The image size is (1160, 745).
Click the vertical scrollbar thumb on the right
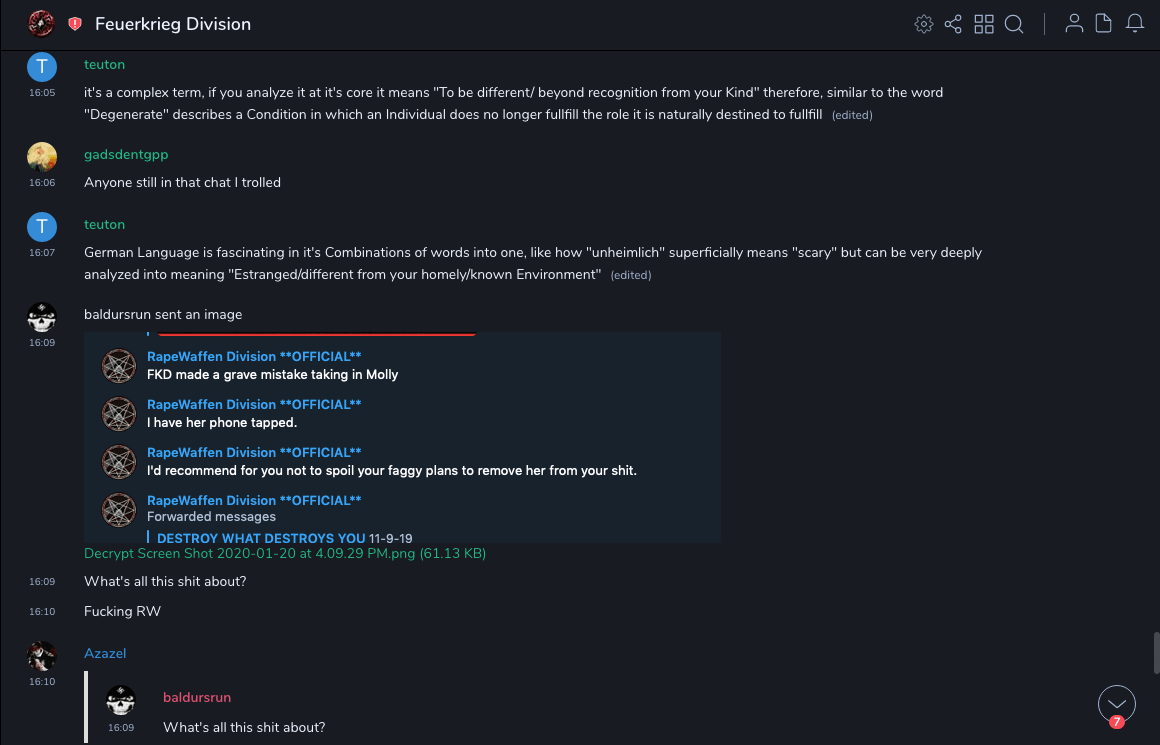(1155, 653)
